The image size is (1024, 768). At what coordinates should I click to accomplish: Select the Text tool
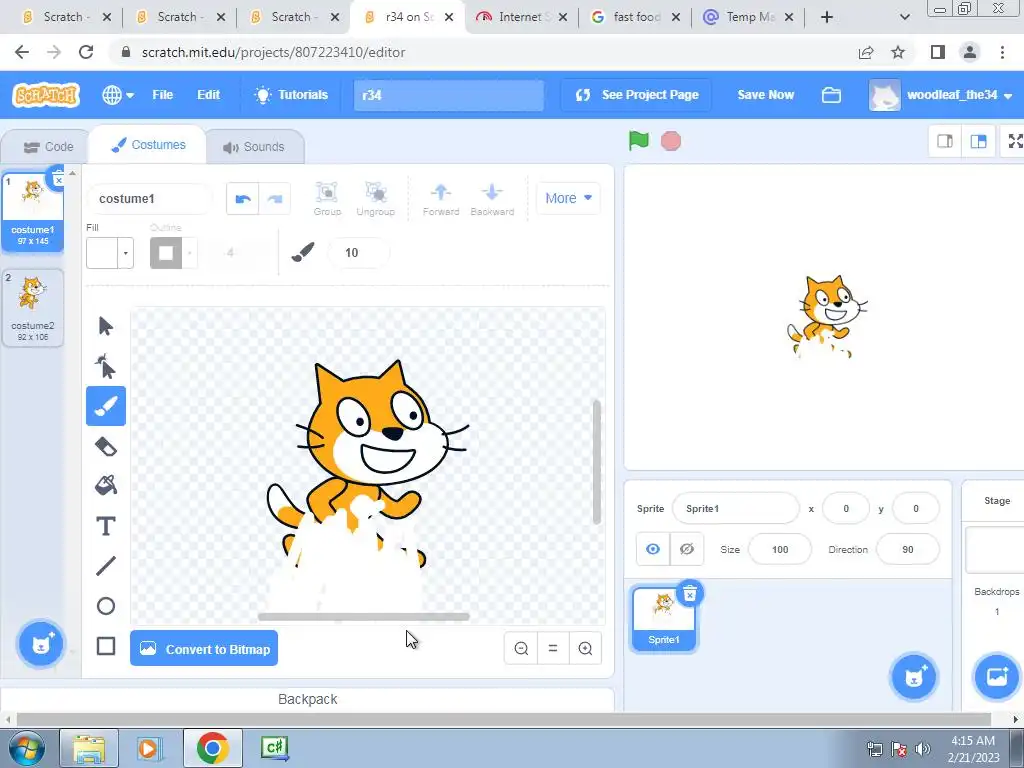(x=106, y=526)
